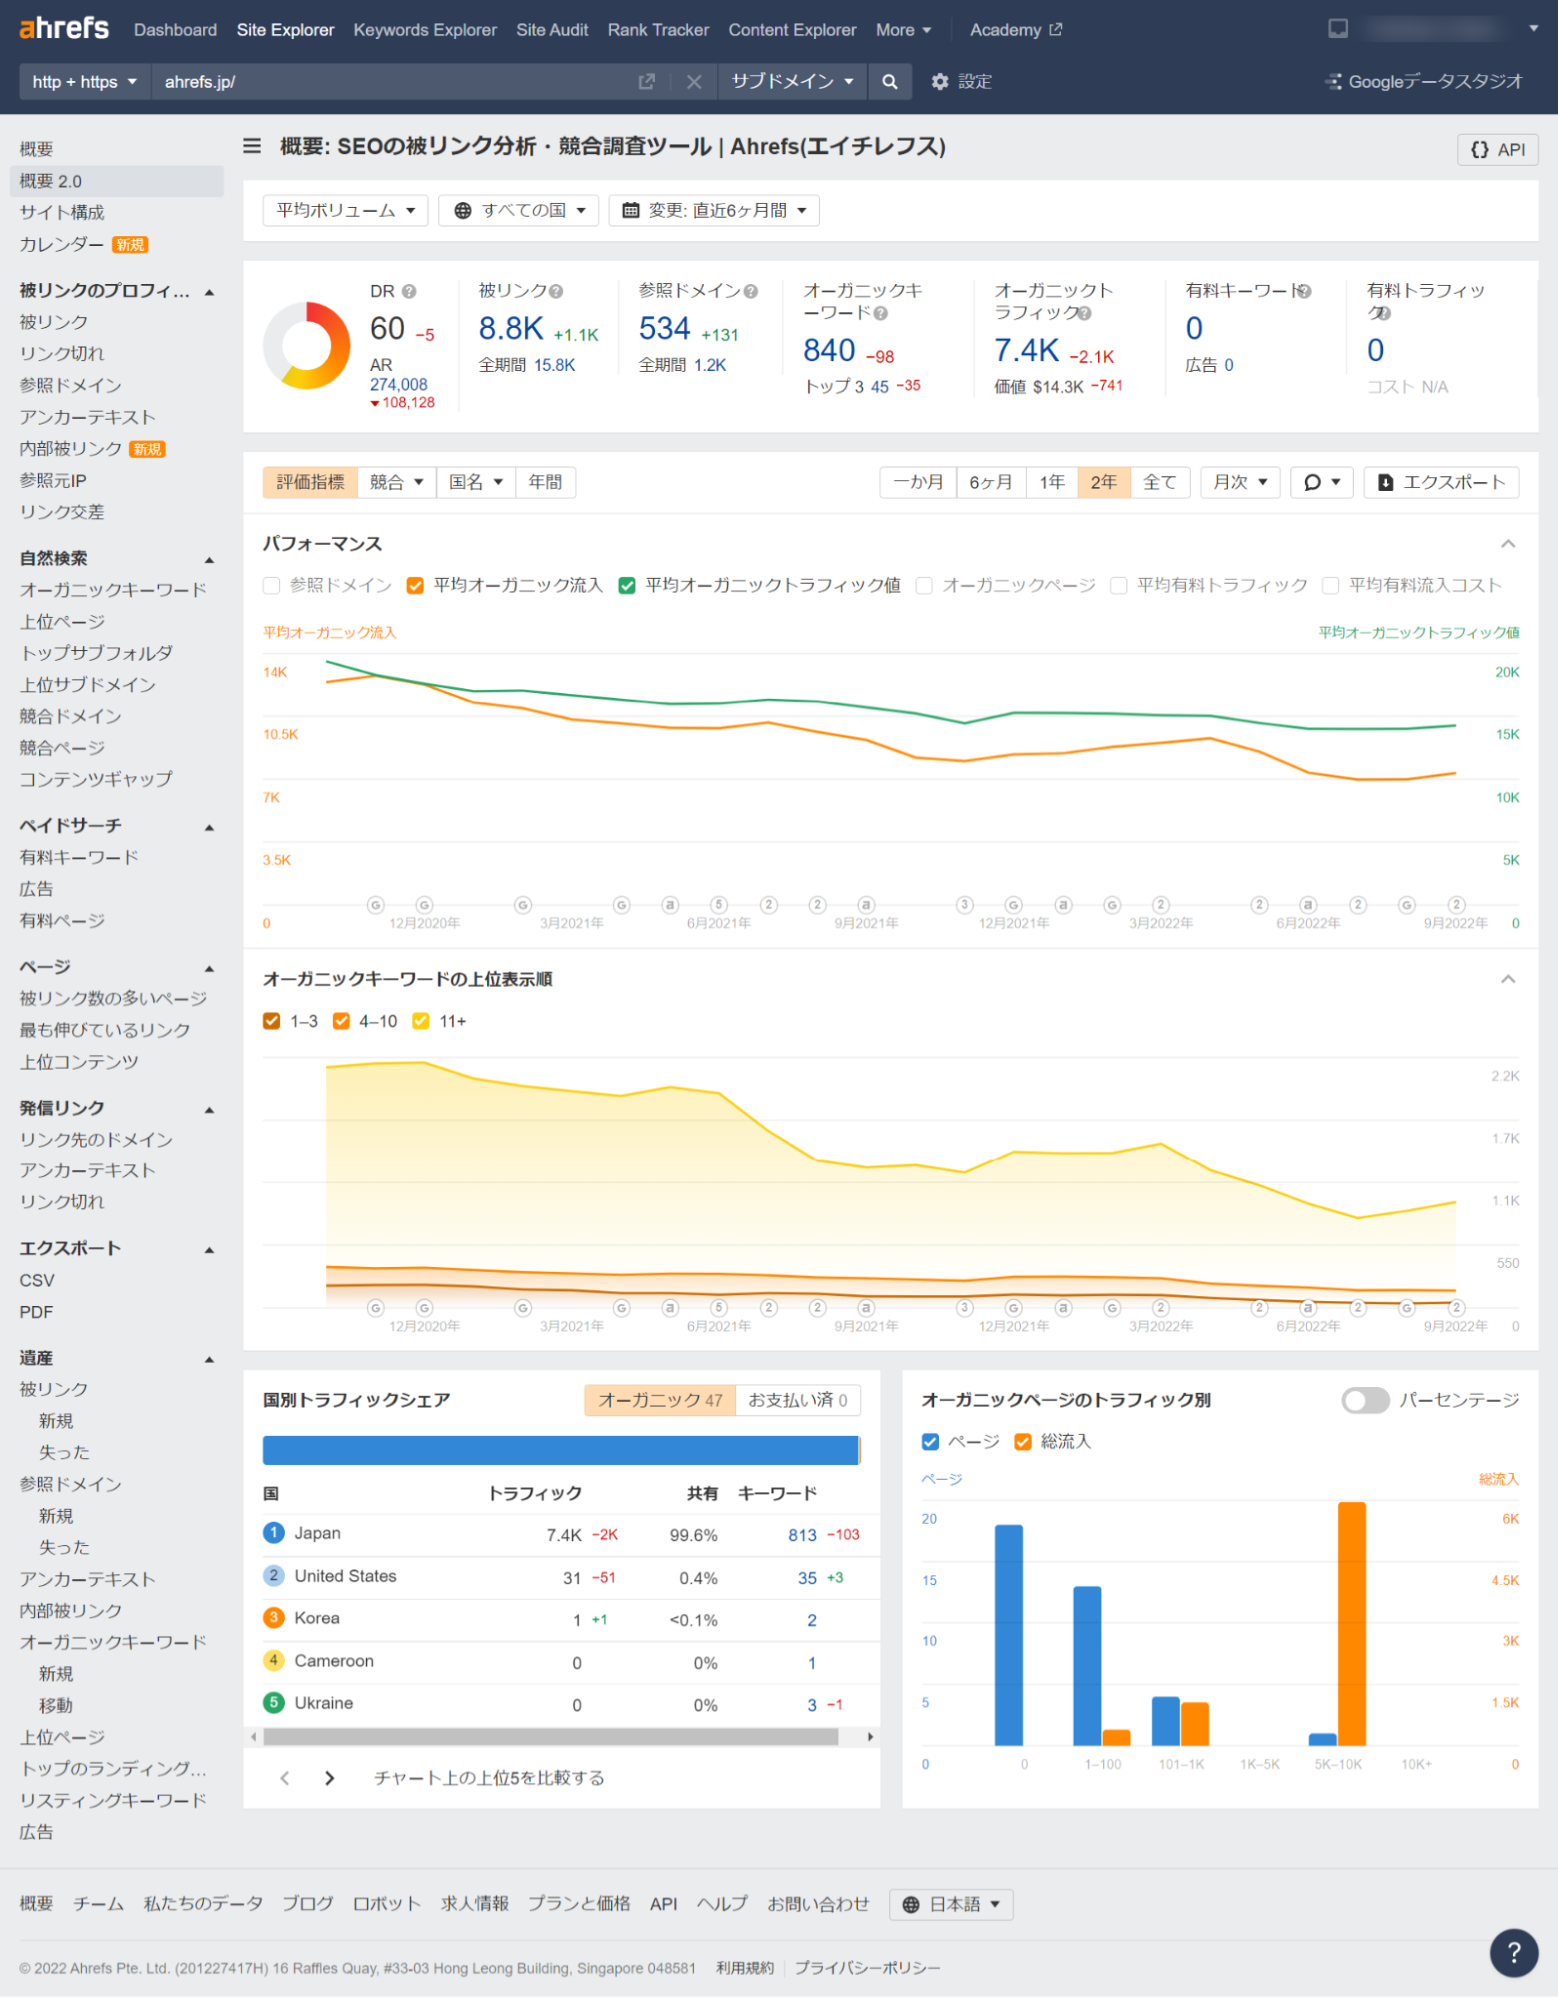Click the API button
The image size is (1558, 1999).
click(x=1497, y=150)
